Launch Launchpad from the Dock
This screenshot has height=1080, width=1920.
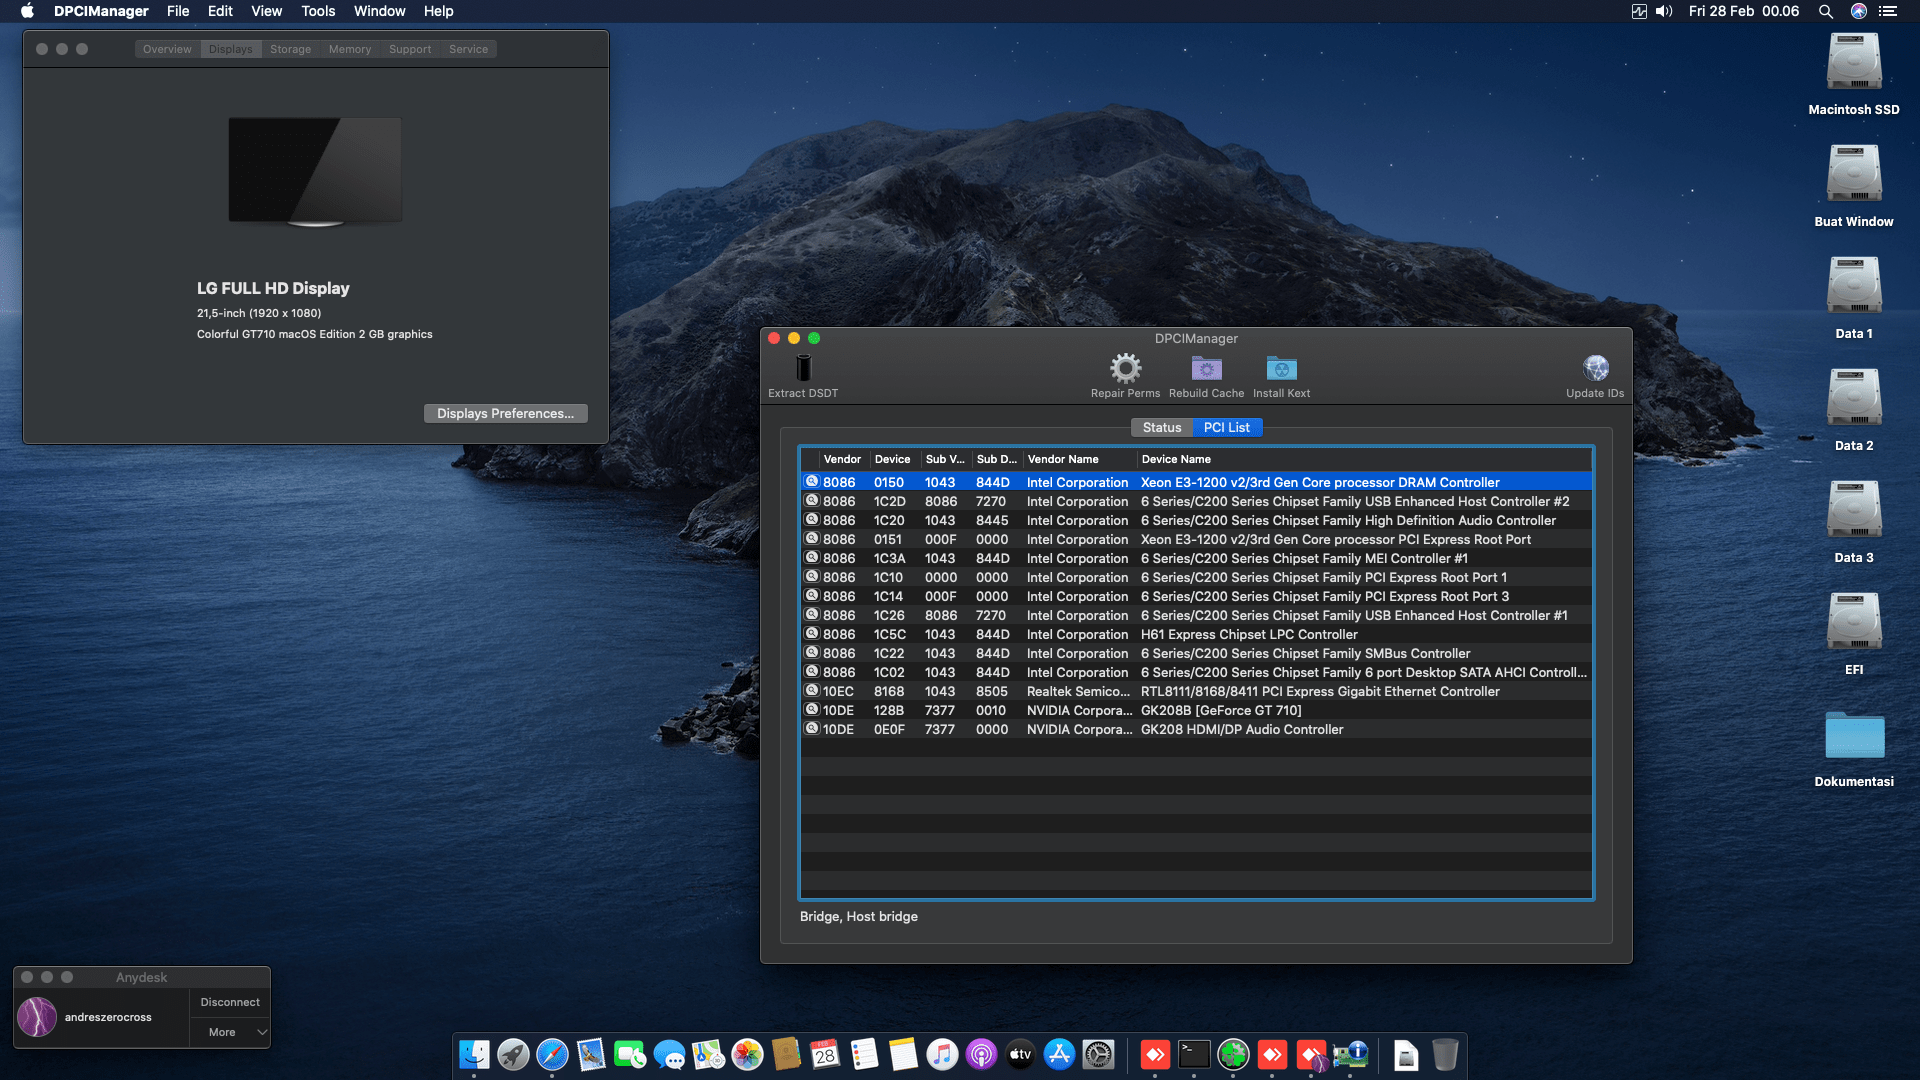513,1054
